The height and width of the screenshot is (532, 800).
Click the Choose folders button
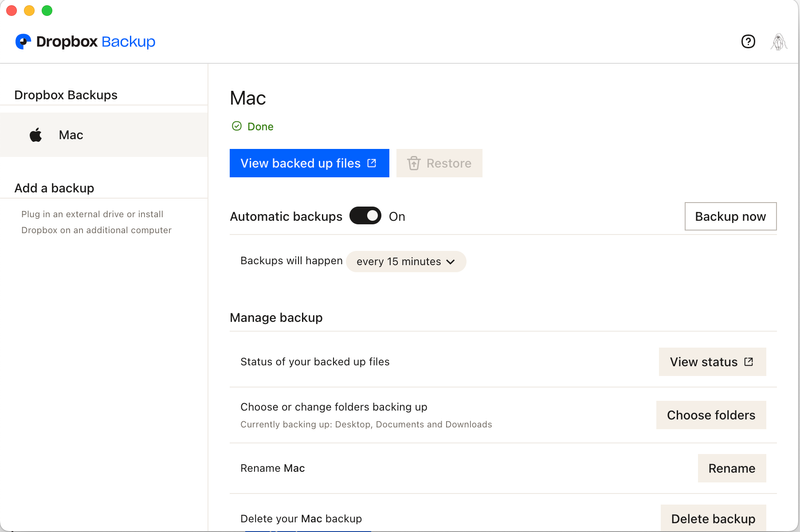[710, 415]
